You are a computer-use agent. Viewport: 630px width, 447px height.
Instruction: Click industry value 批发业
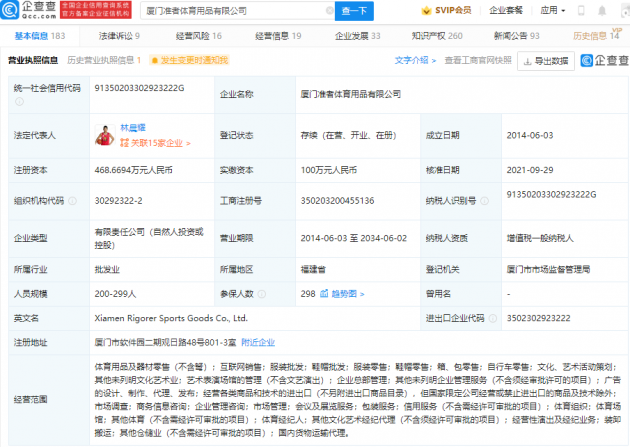coord(107,269)
